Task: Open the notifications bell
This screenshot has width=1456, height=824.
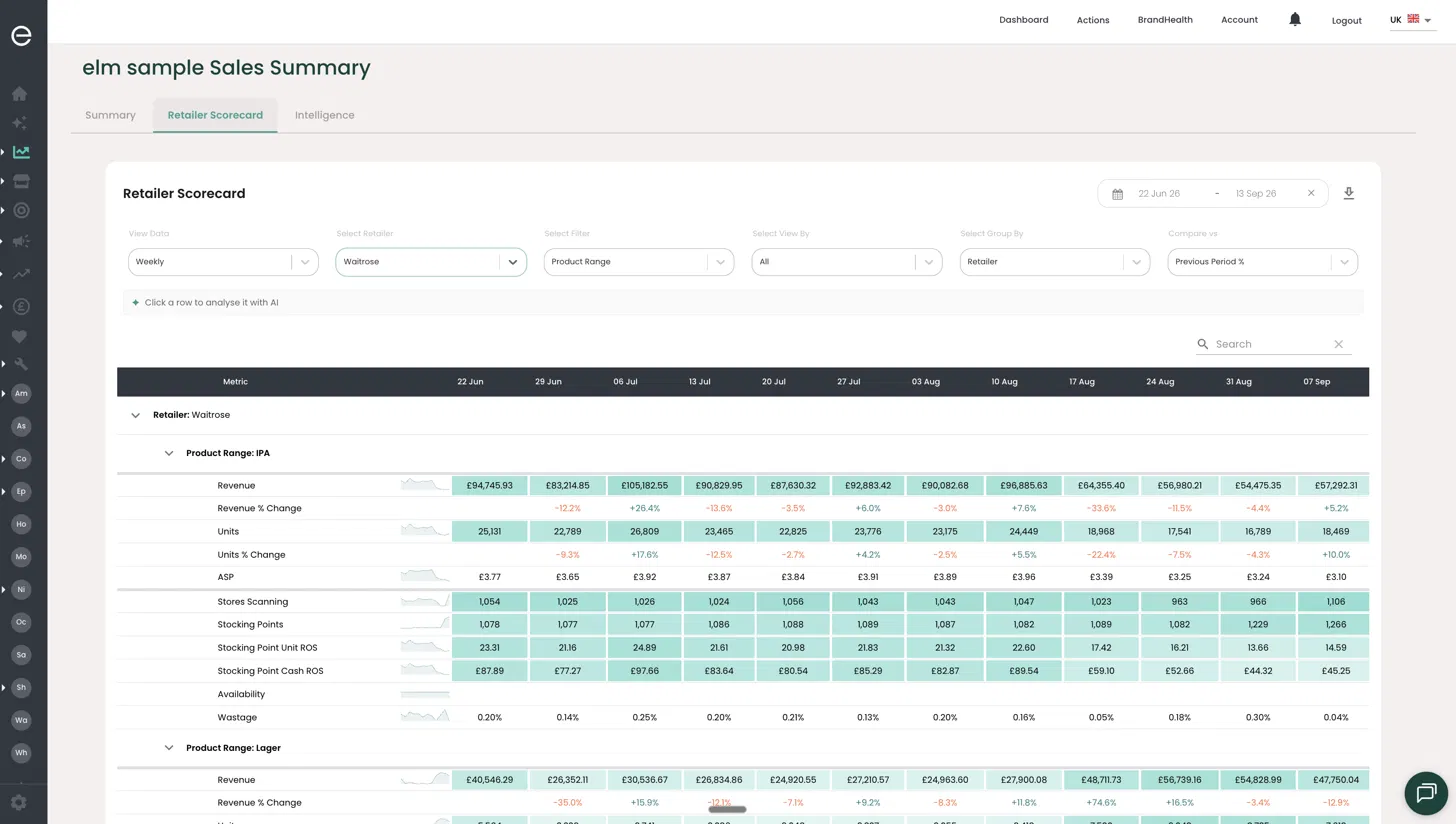Action: click(x=1295, y=20)
